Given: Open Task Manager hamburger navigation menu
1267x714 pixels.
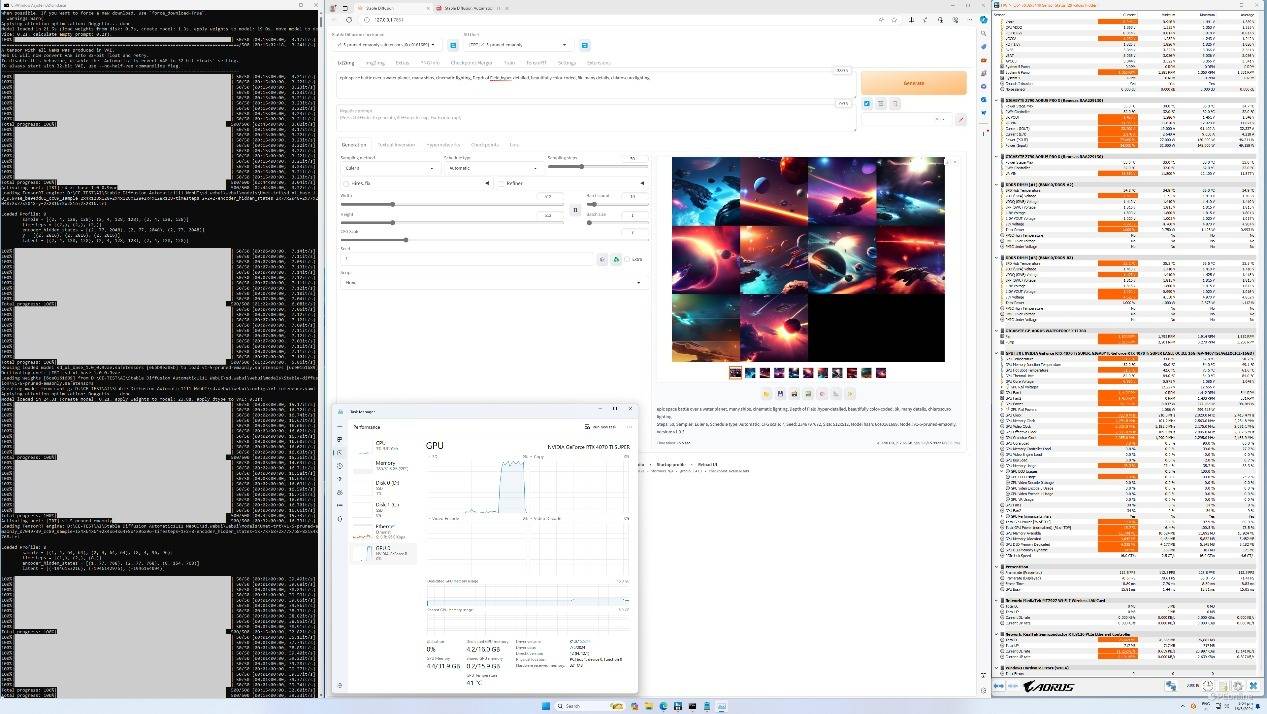Looking at the screenshot, I should 340,426.
